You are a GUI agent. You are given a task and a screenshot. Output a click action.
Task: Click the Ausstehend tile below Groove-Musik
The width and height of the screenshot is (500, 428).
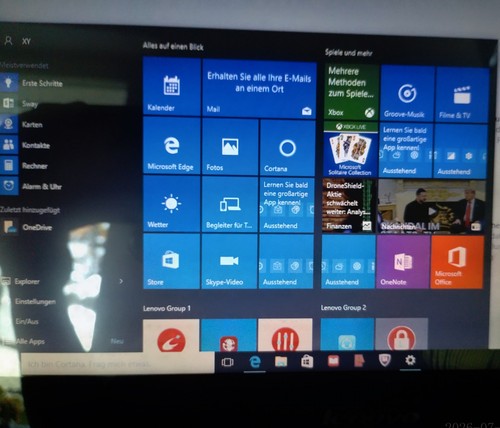pyautogui.click(x=406, y=150)
